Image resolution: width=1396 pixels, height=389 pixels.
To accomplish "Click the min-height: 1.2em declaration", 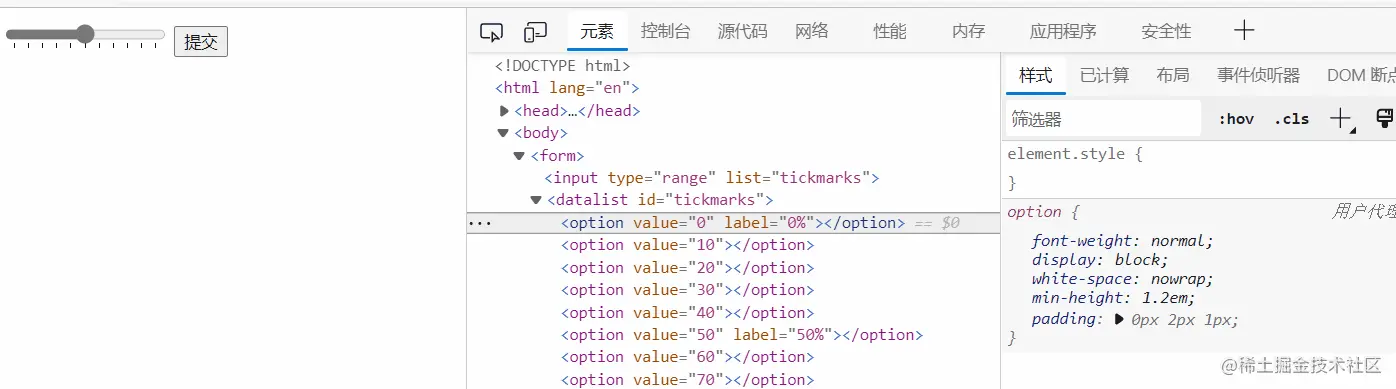I will point(1113,298).
